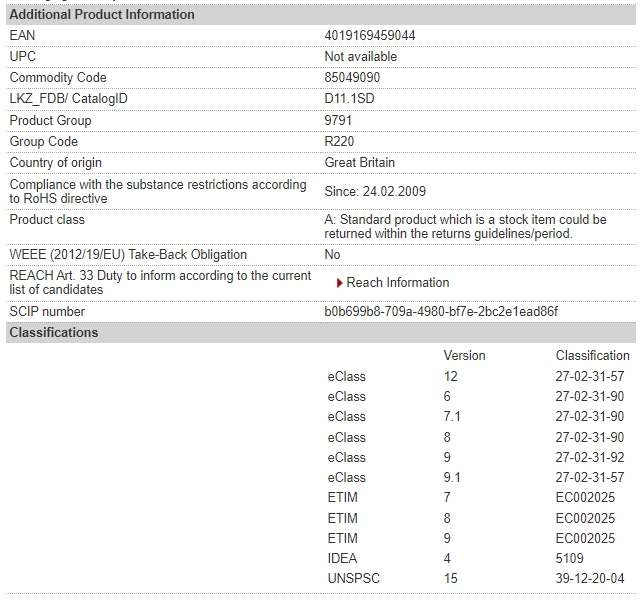Select the SCIP number b0b699b8-709a-4980-bf7e-2bc2e1ead86f

coord(441,312)
